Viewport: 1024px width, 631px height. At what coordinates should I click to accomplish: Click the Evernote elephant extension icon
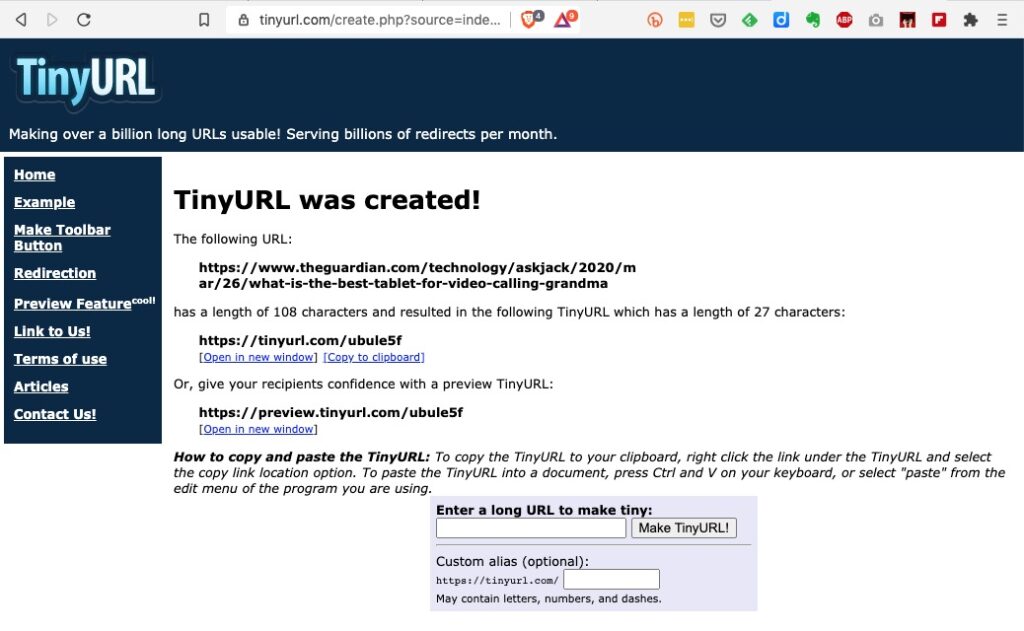pyautogui.click(x=813, y=20)
